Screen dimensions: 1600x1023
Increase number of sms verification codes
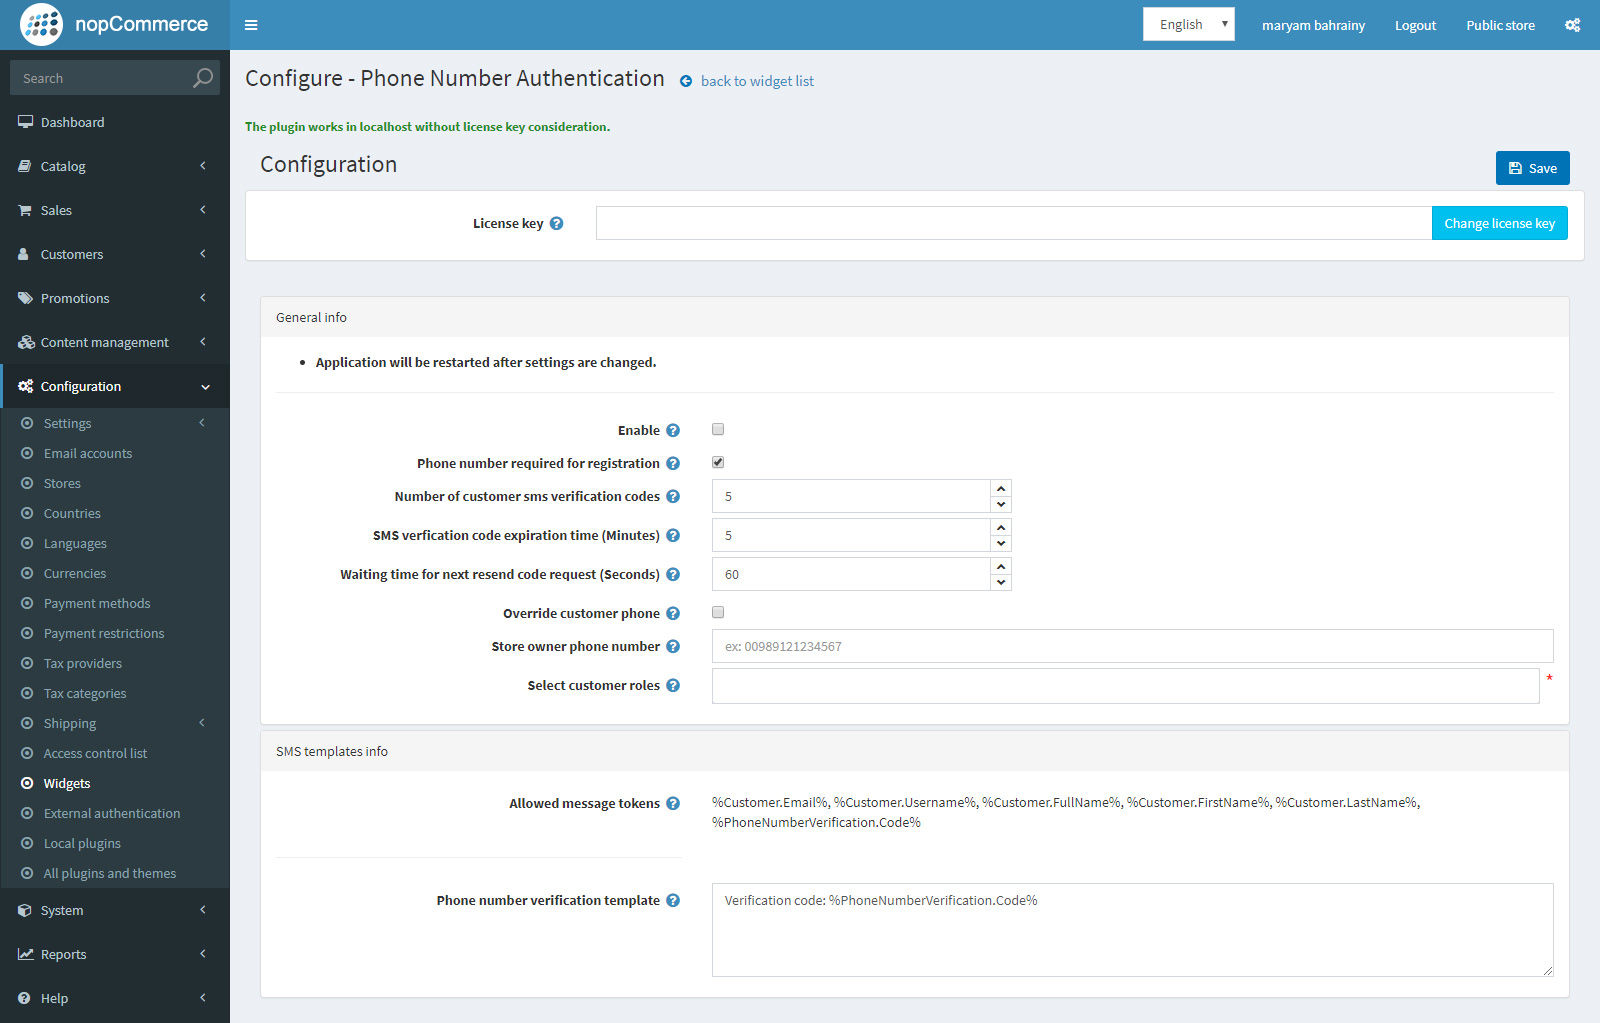(x=1001, y=488)
